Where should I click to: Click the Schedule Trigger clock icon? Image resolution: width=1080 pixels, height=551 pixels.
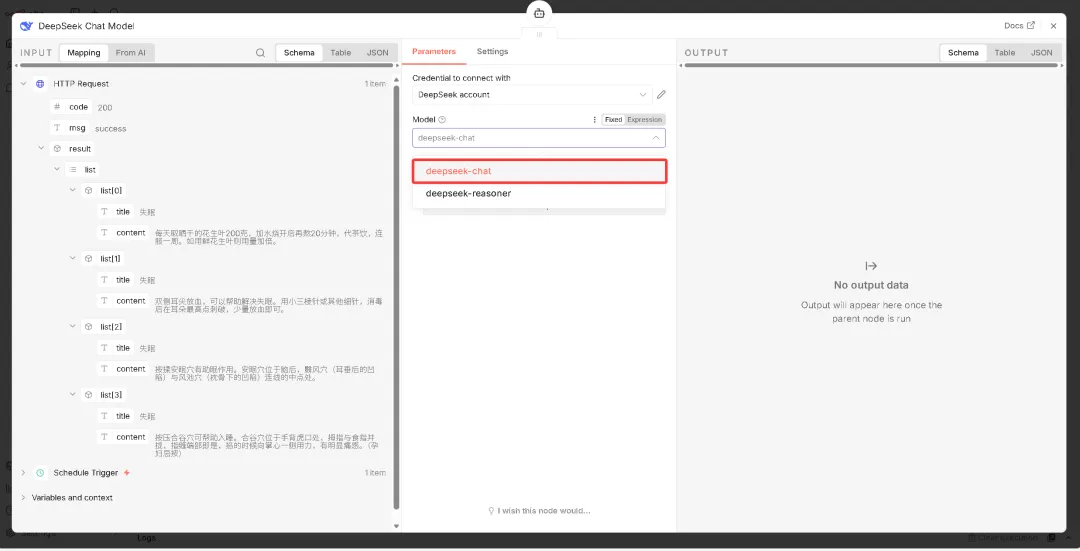(x=40, y=472)
